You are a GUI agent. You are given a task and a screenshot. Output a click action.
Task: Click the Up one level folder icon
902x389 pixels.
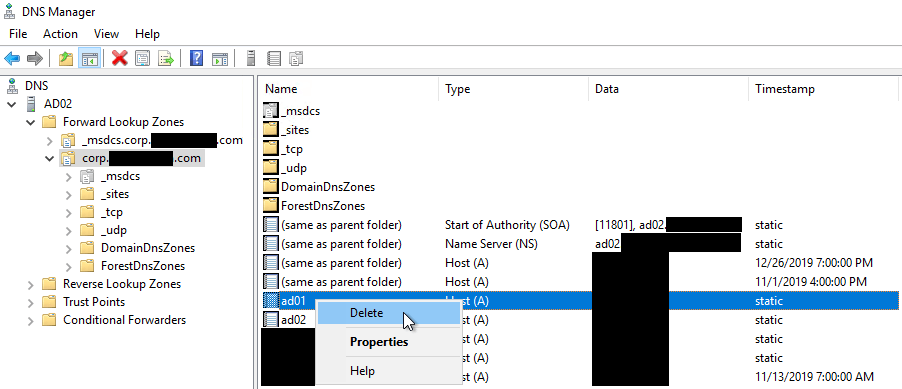coord(66,58)
